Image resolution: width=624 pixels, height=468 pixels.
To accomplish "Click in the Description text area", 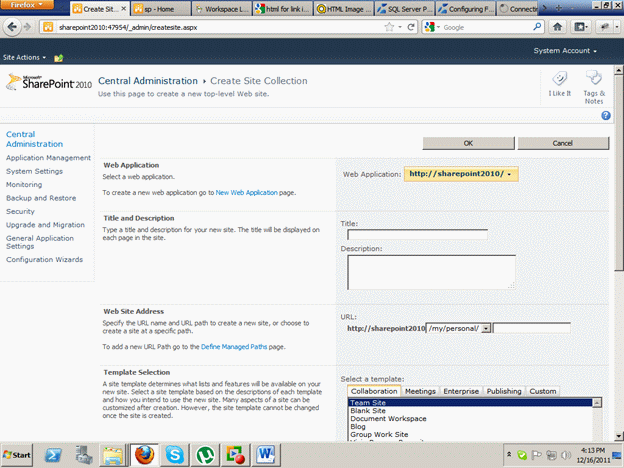I will click(x=431, y=272).
